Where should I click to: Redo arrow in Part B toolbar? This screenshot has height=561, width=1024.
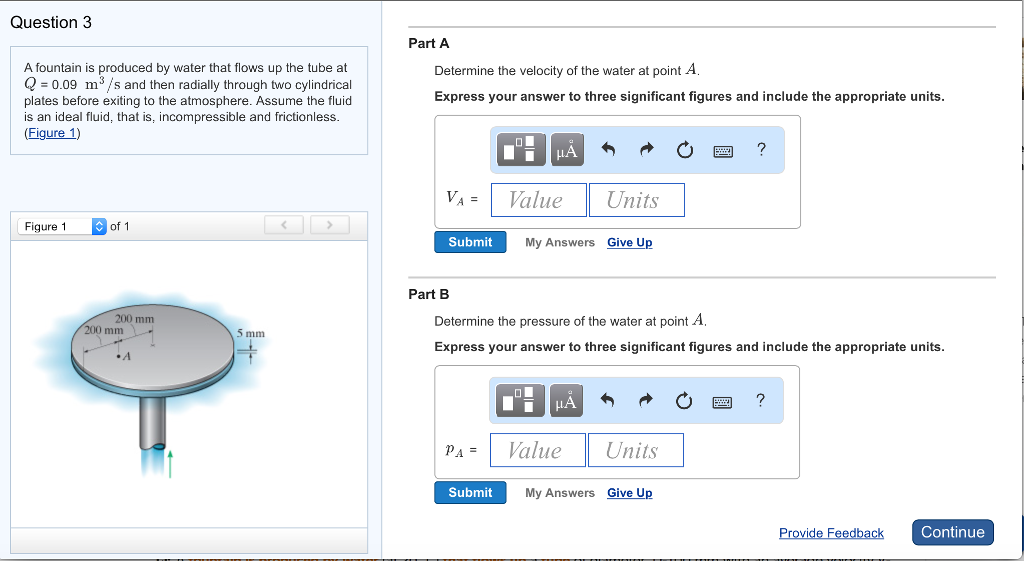coord(645,400)
